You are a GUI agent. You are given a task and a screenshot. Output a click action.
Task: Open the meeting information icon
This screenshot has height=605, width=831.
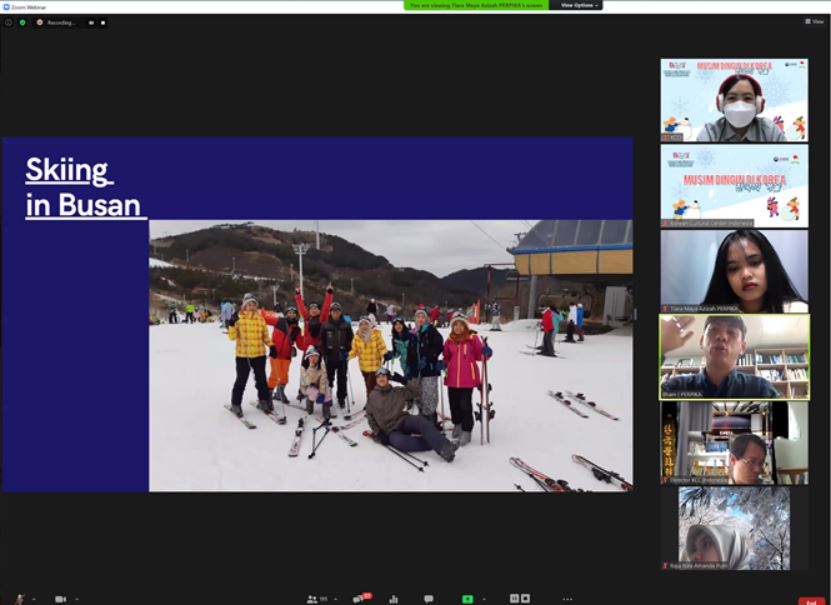click(x=8, y=22)
